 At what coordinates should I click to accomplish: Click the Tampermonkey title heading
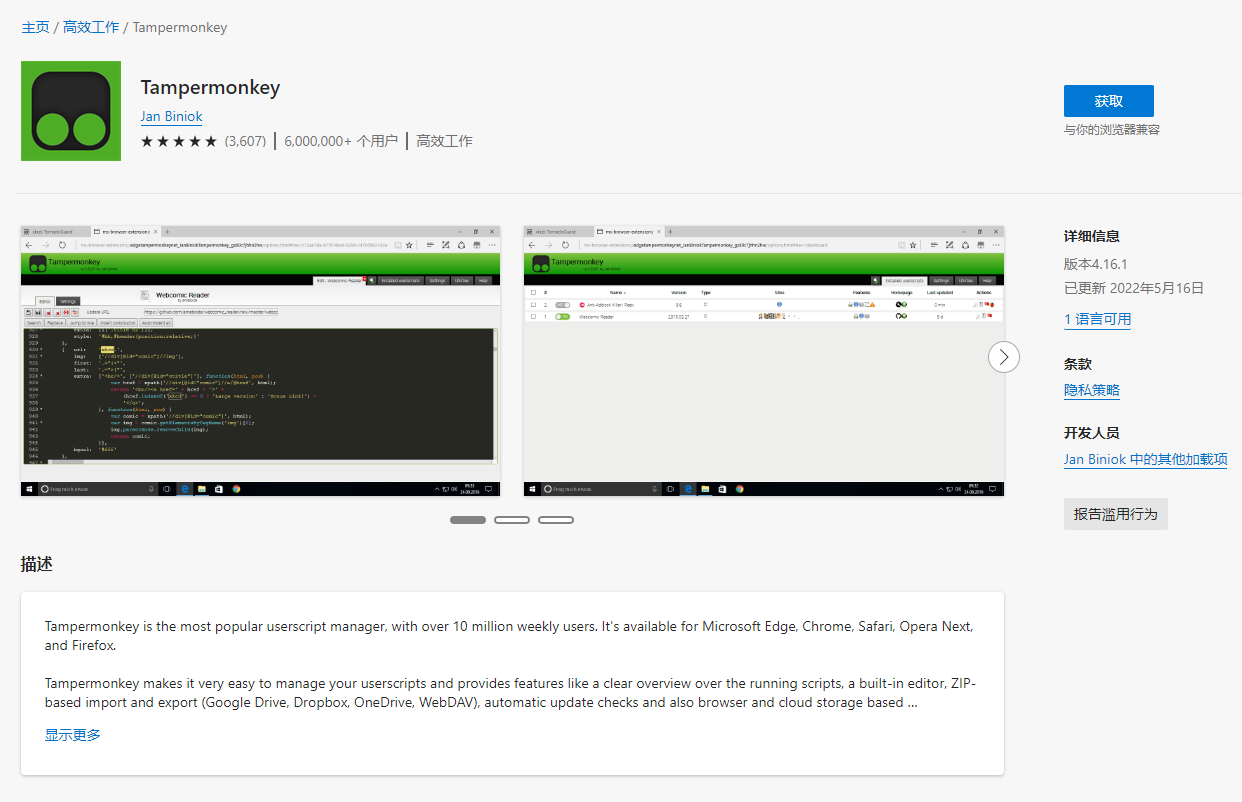click(210, 87)
